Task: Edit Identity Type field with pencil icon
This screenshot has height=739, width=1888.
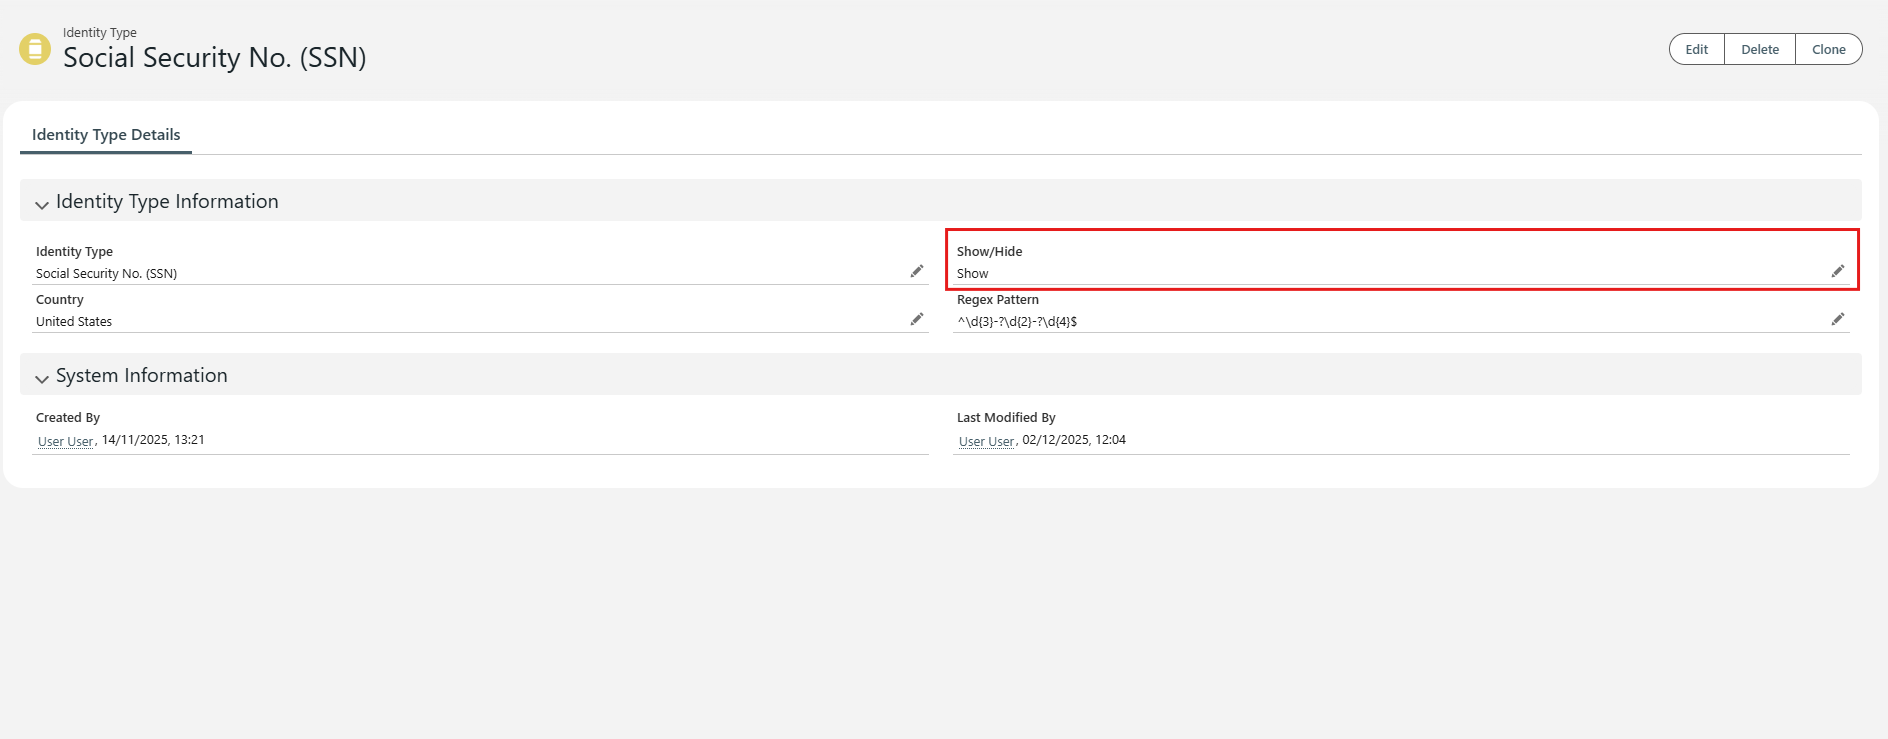Action: 916,271
